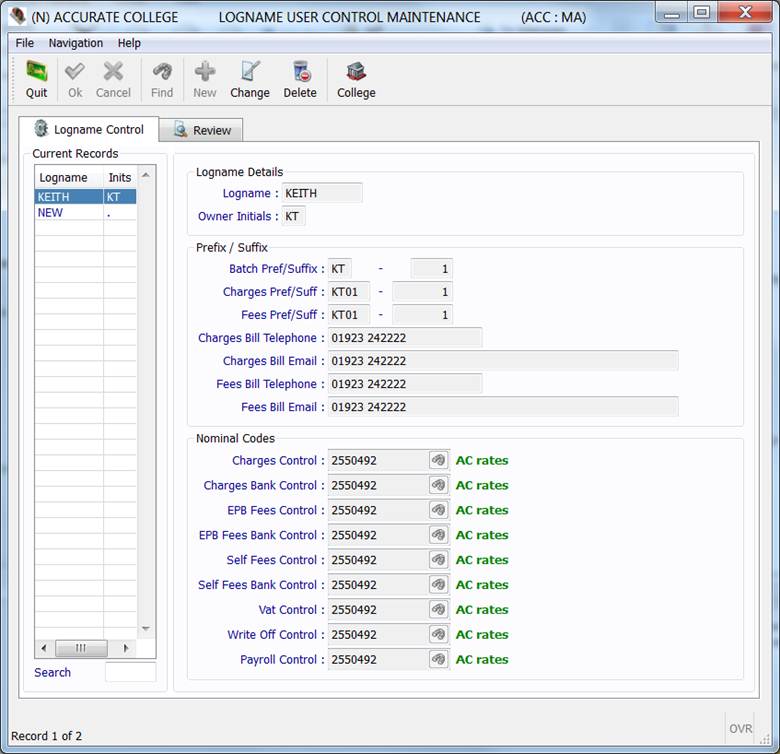Open the Navigation menu

coord(76,43)
